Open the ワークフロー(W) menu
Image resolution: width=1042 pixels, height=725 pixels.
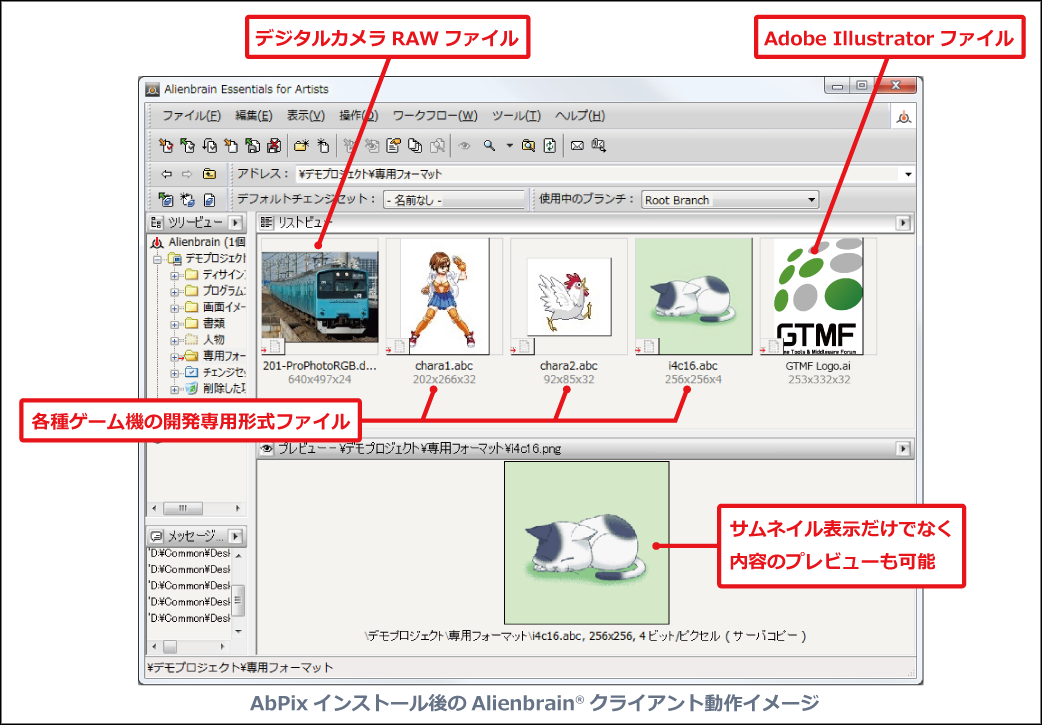click(435, 116)
